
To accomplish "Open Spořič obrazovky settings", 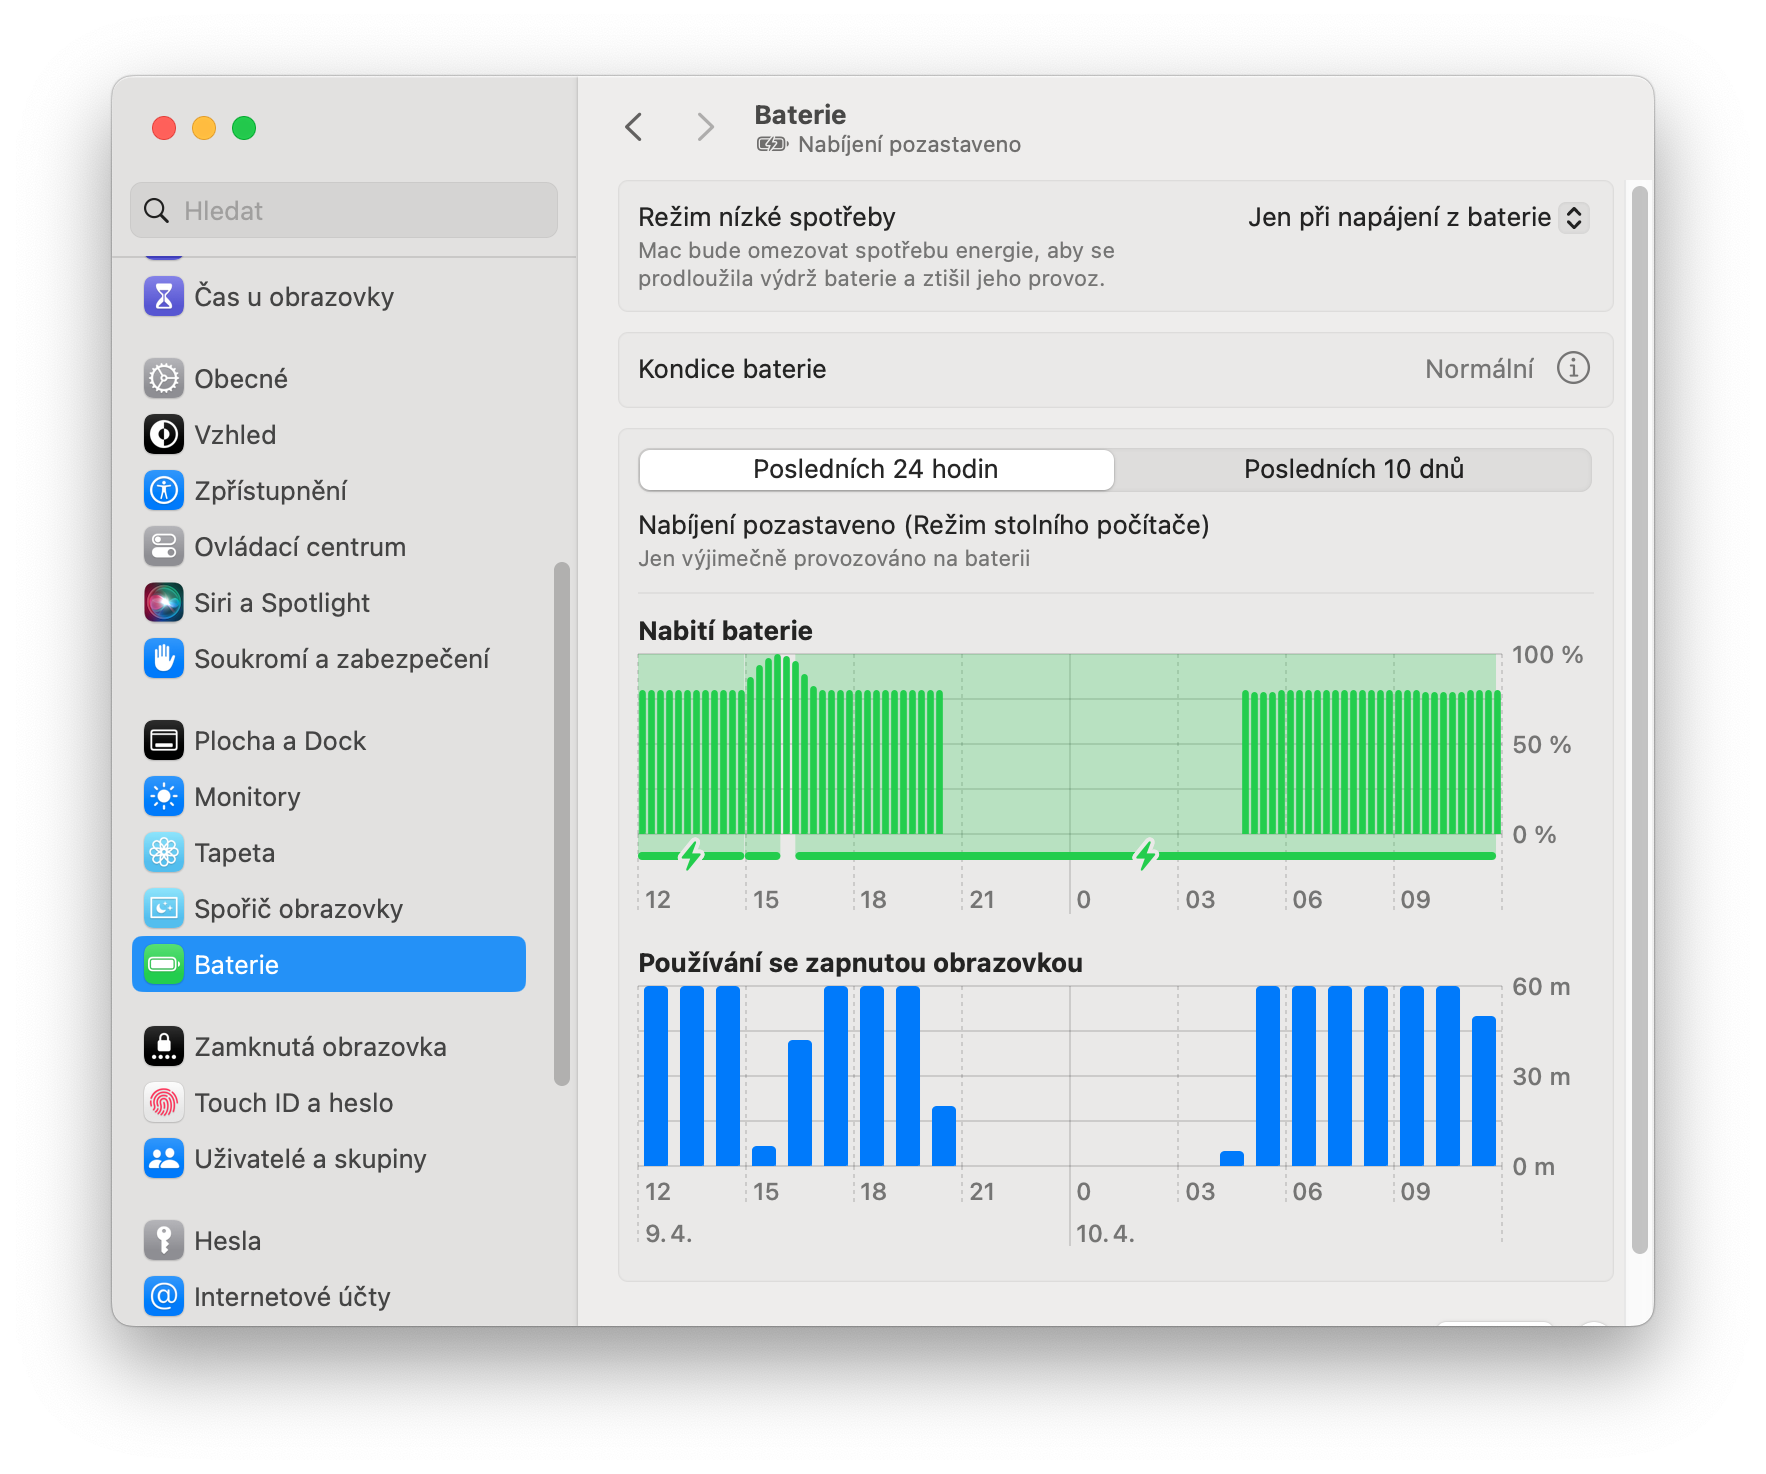I will click(329, 909).
